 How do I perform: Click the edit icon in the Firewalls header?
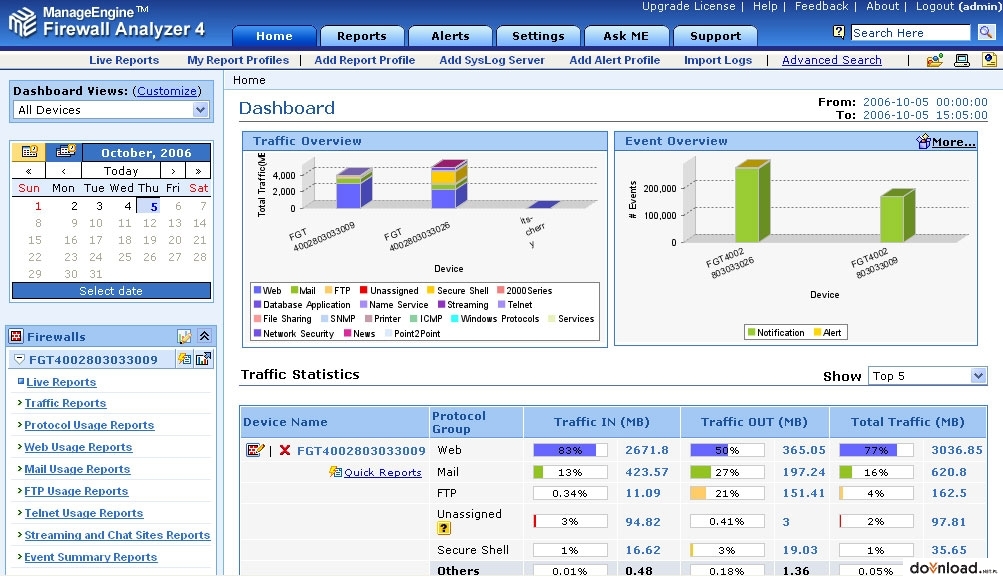pyautogui.click(x=184, y=336)
